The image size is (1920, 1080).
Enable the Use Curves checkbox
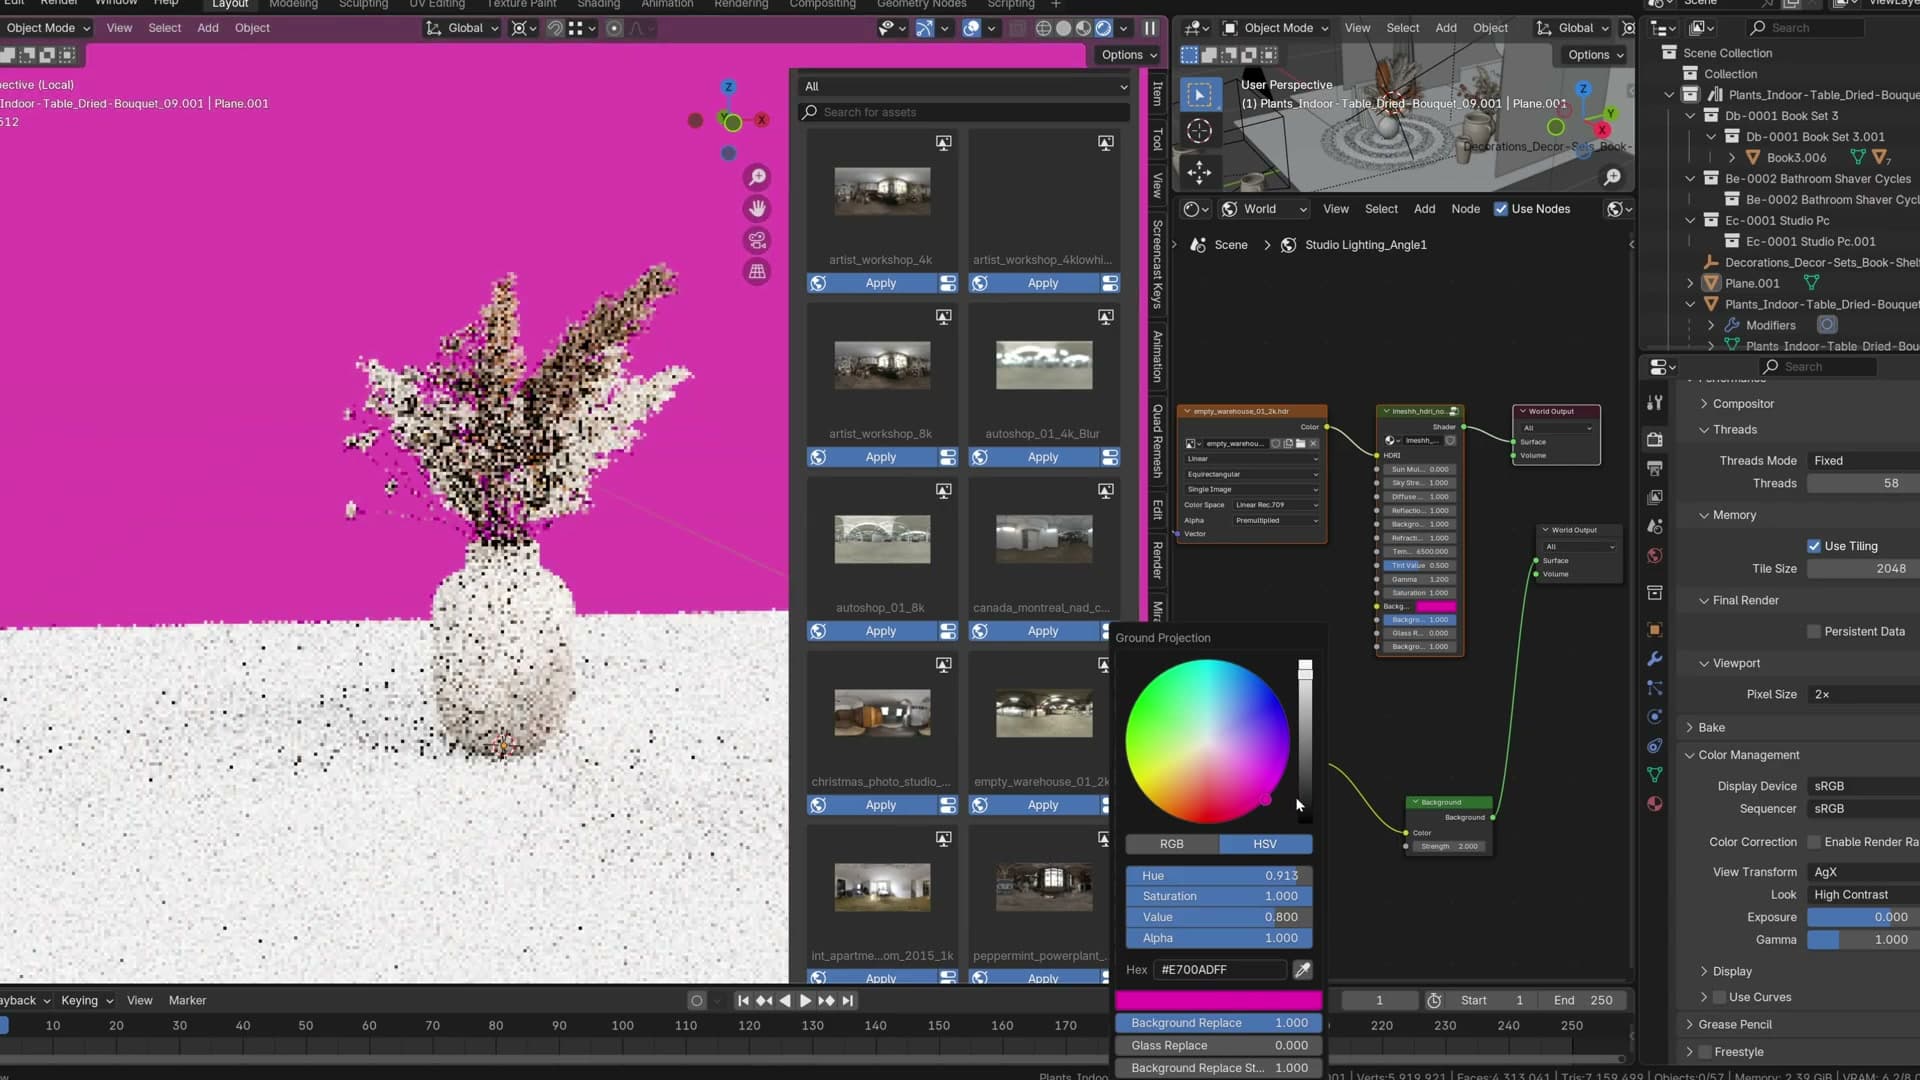tap(1719, 998)
